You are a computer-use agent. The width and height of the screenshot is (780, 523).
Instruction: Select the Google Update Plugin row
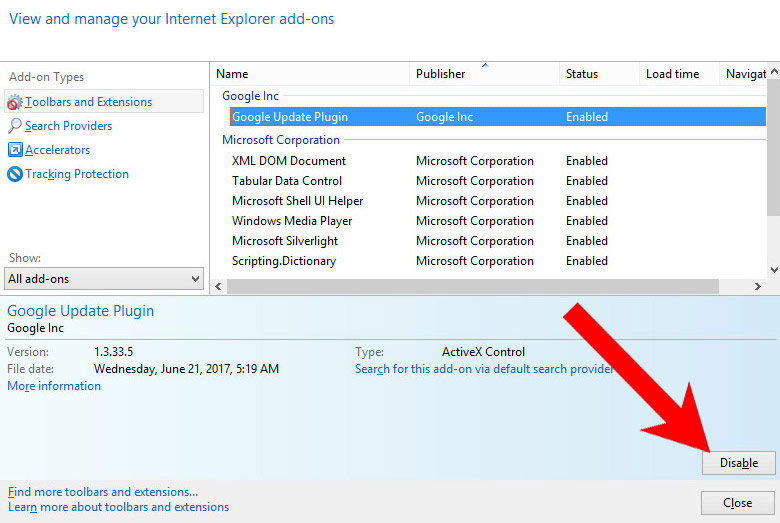tap(497, 117)
